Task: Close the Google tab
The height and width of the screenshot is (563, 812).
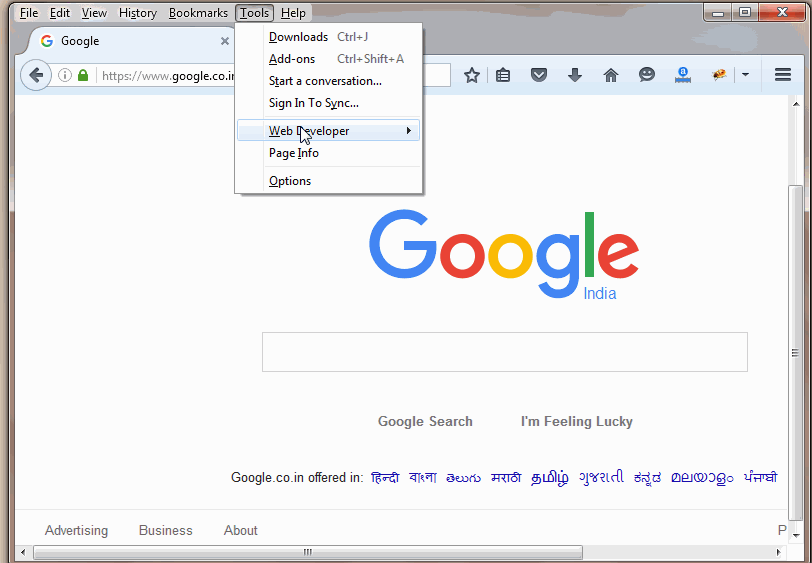Action: (x=225, y=41)
